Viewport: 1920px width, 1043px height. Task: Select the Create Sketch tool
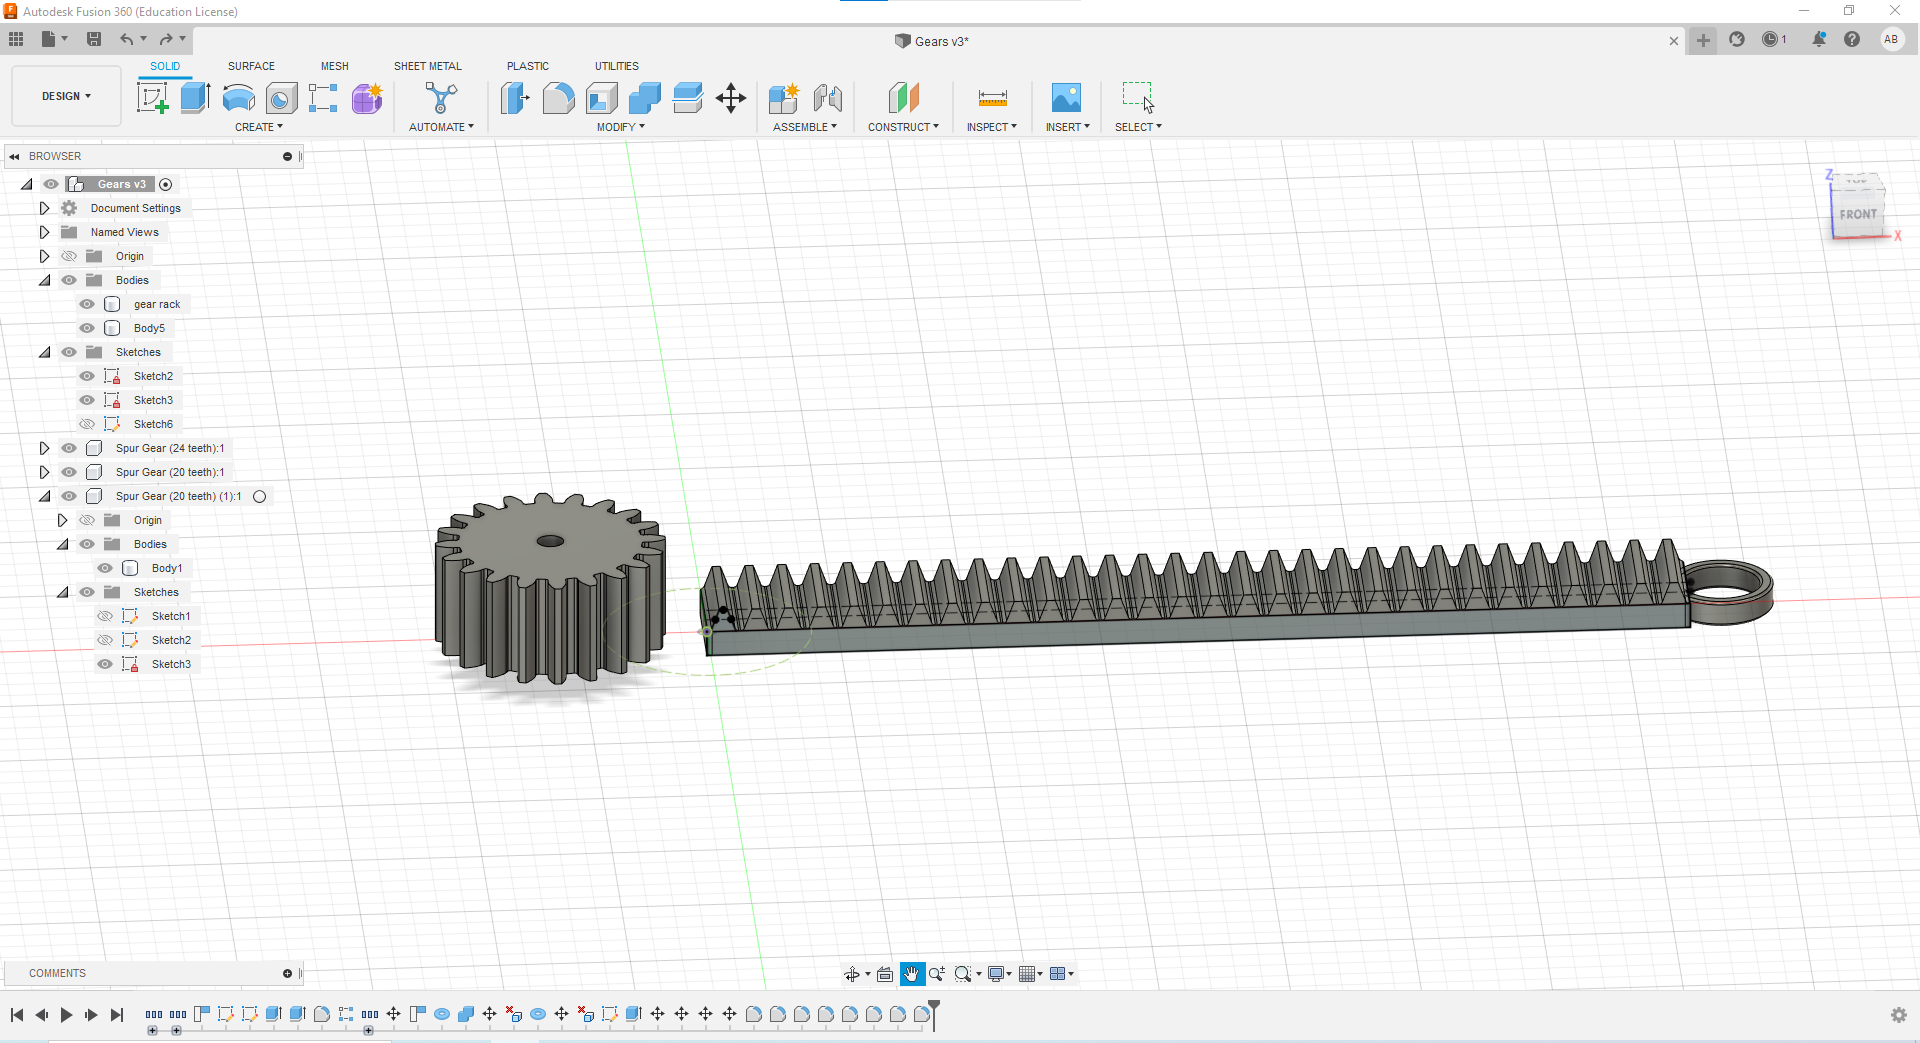point(152,98)
